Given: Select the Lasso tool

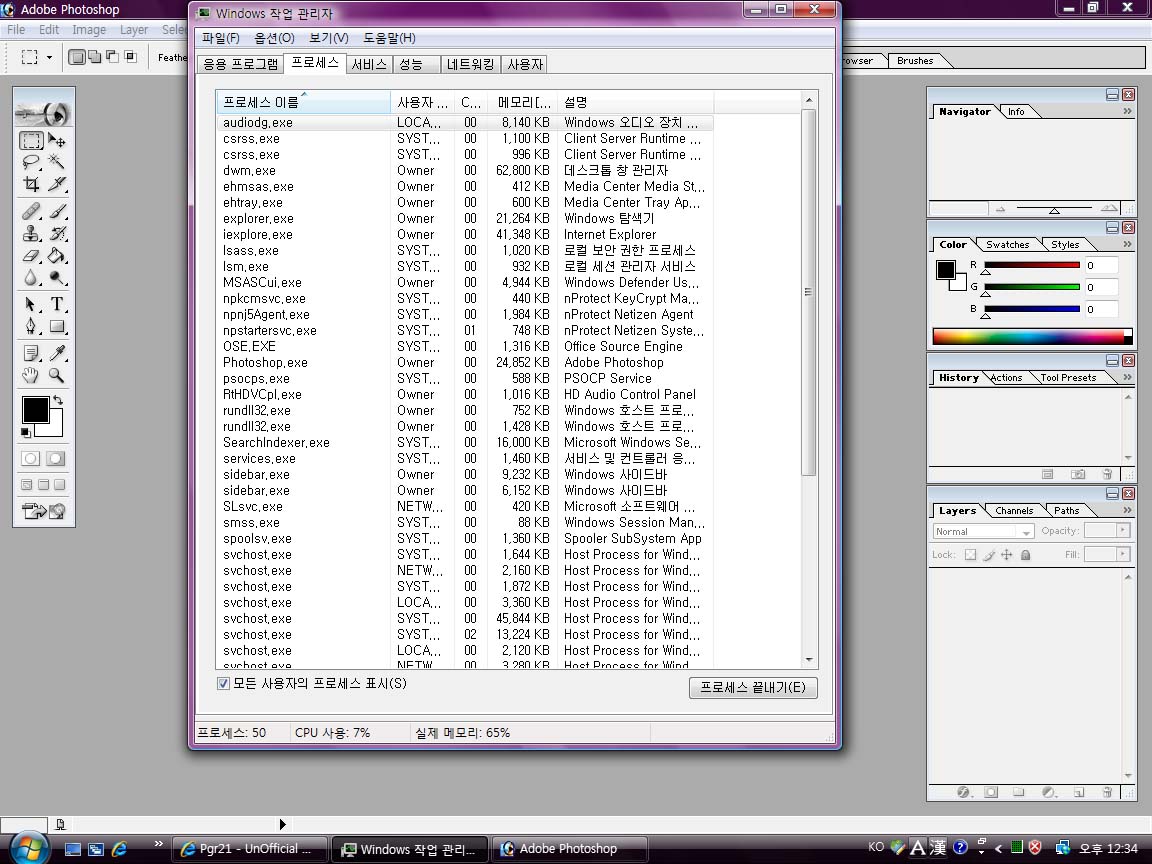Looking at the screenshot, I should [x=31, y=162].
